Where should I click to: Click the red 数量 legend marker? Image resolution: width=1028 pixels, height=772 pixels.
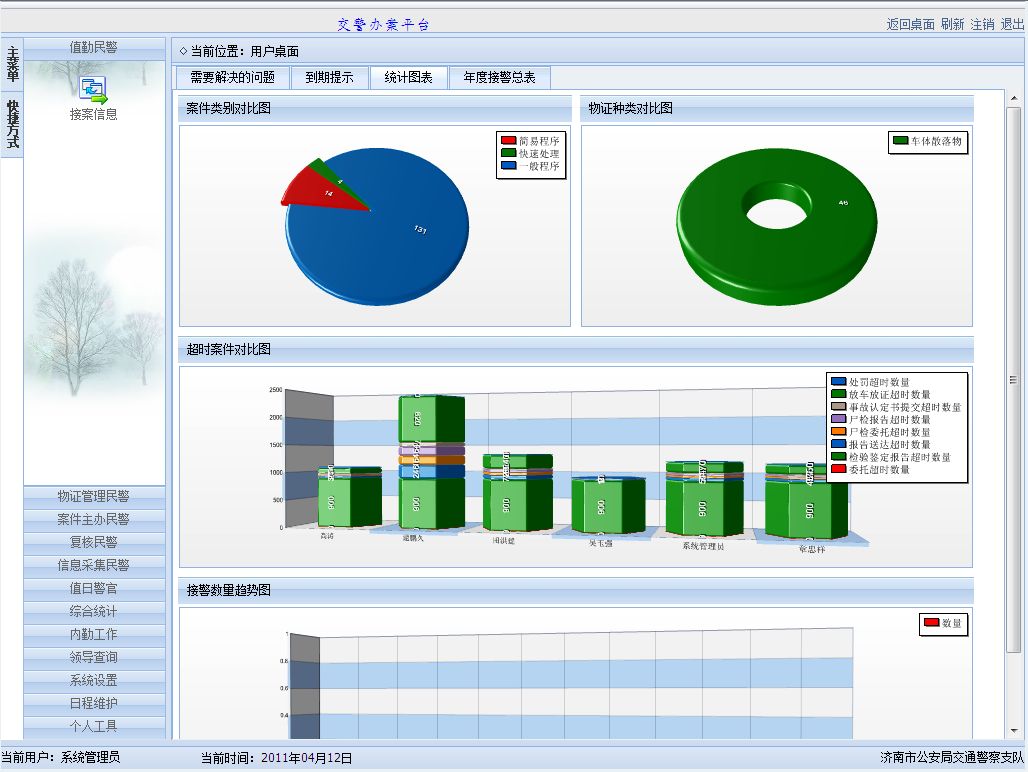pyautogui.click(x=930, y=623)
